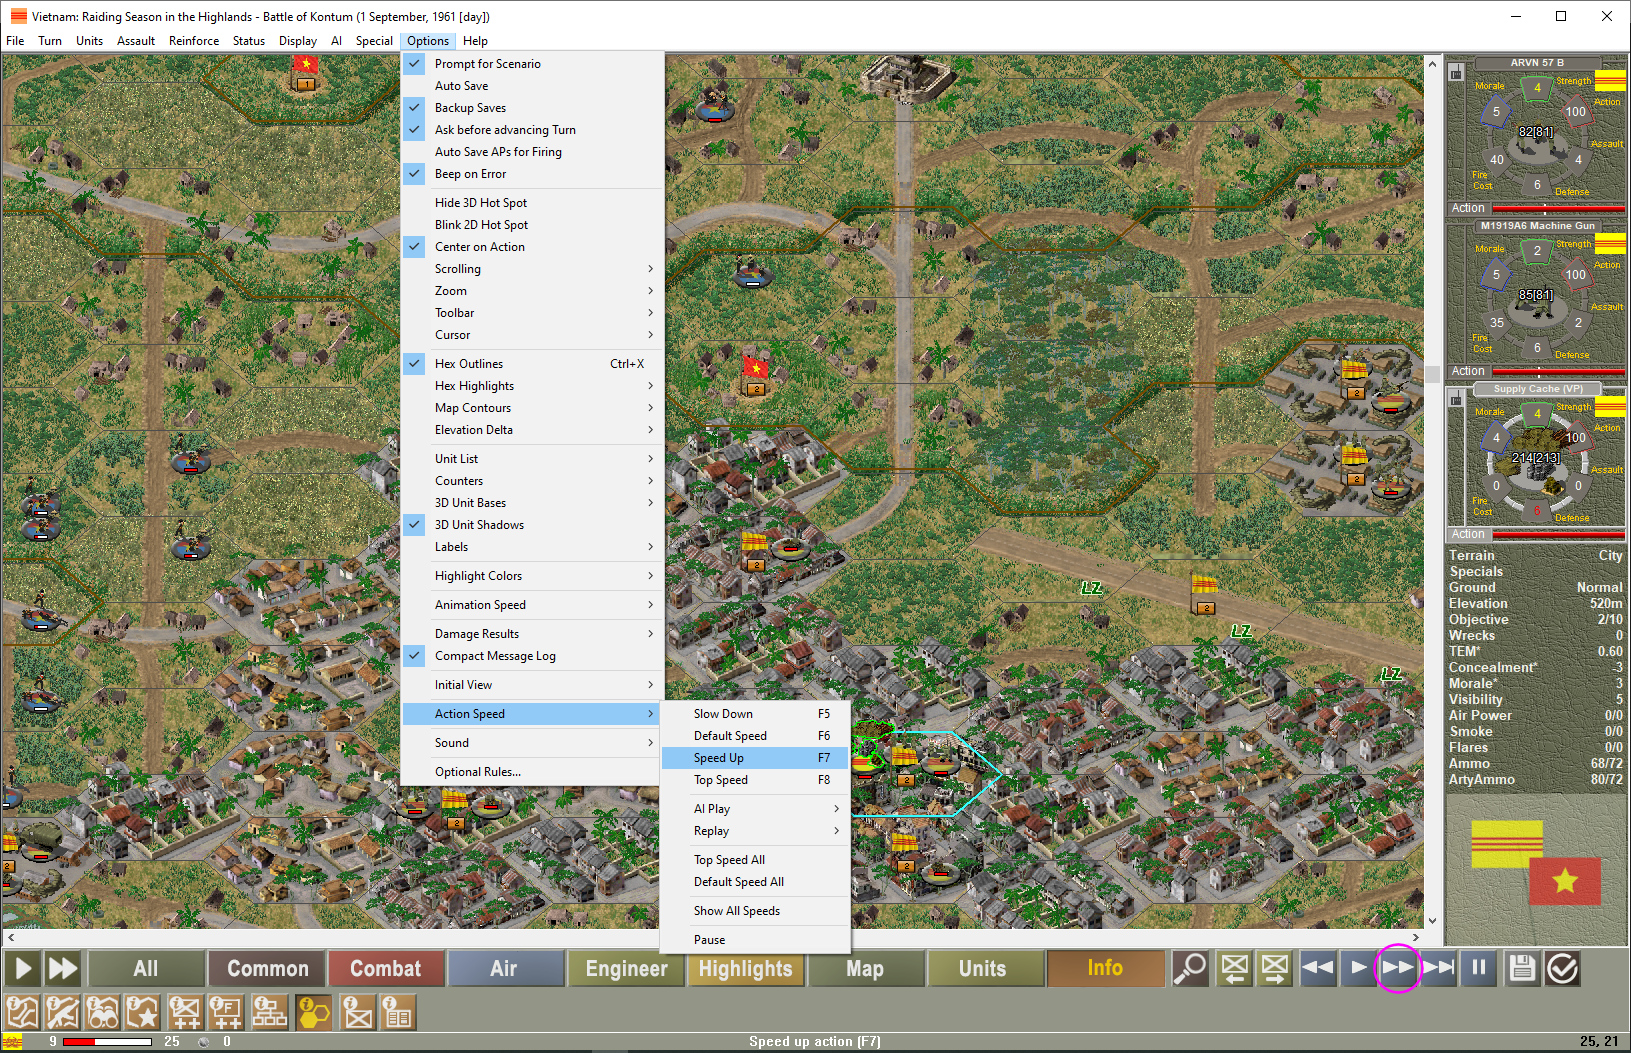Click the speed up fast-forward button

(x=1398, y=968)
